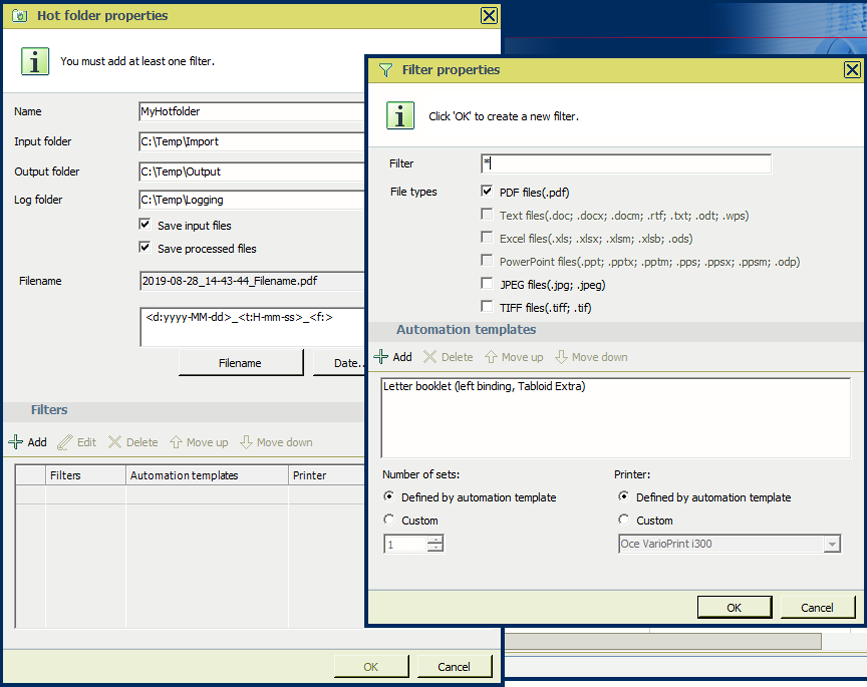Cancel the Hot folder properties dialog
The height and width of the screenshot is (687, 867).
[x=453, y=667]
